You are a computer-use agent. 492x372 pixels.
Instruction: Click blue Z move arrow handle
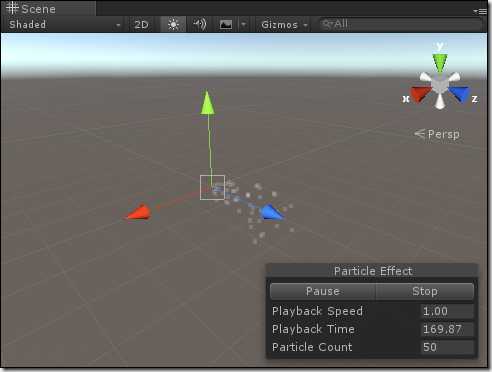coord(272,212)
